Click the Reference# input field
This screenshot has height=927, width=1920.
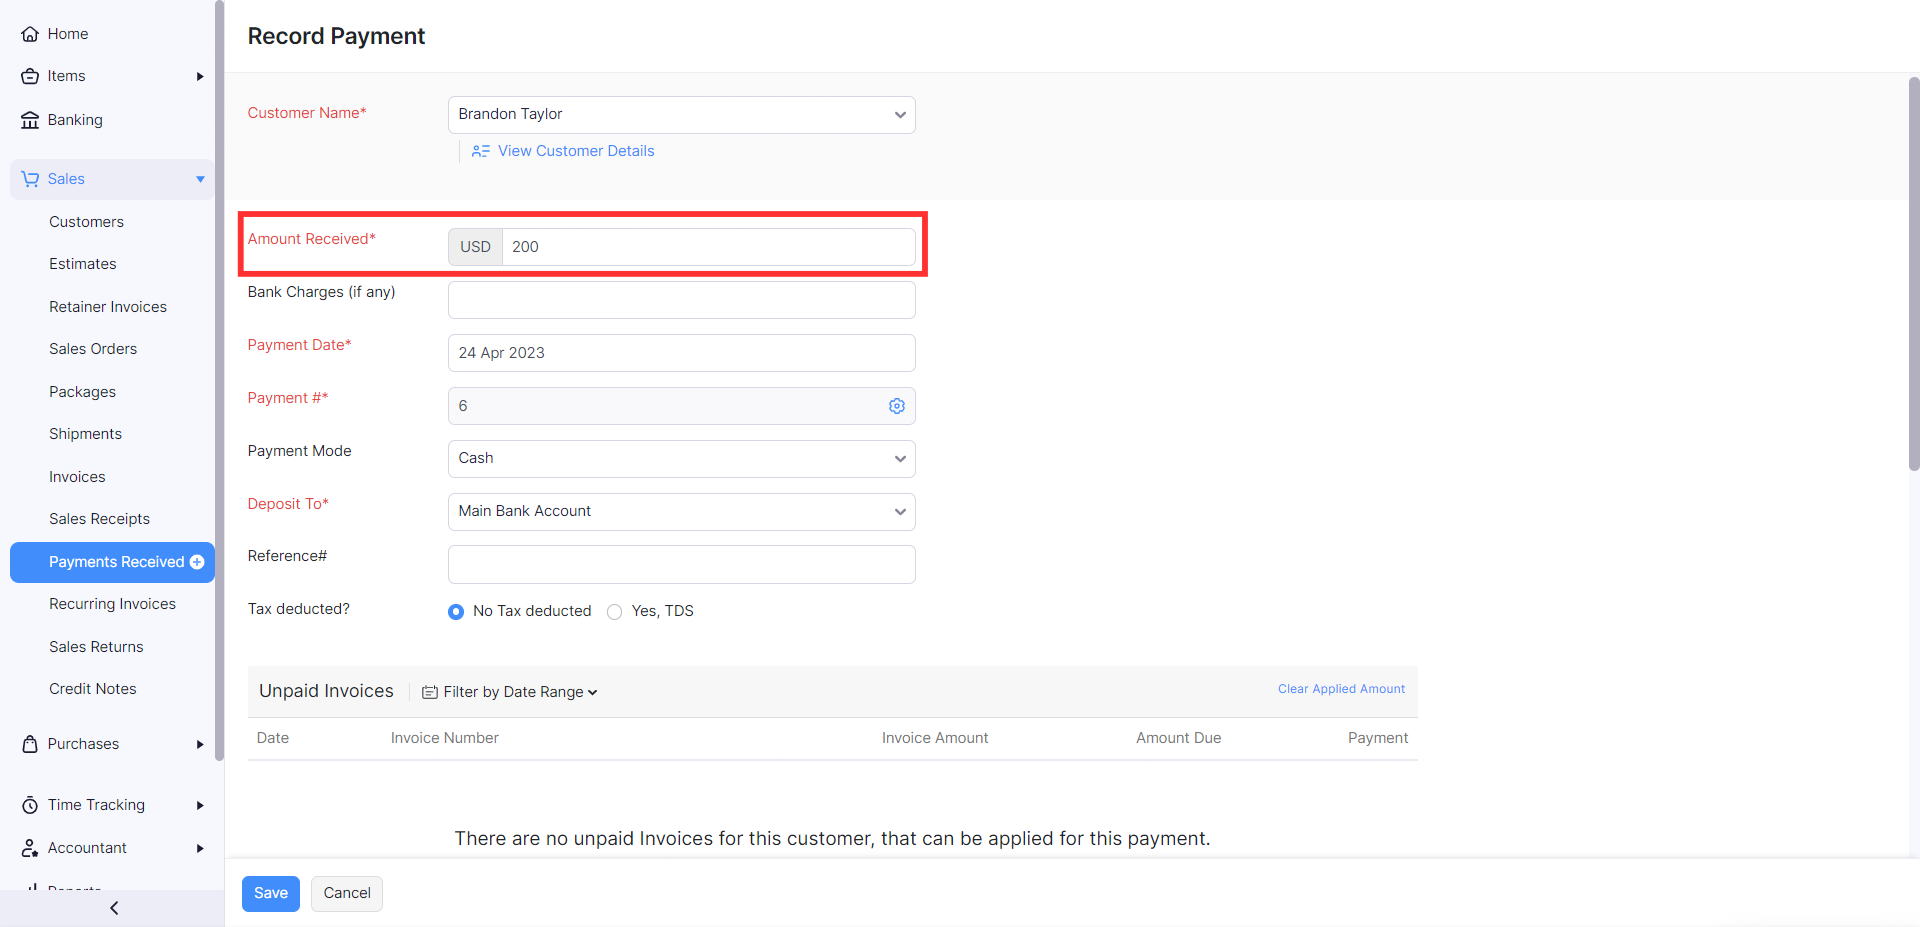681,565
